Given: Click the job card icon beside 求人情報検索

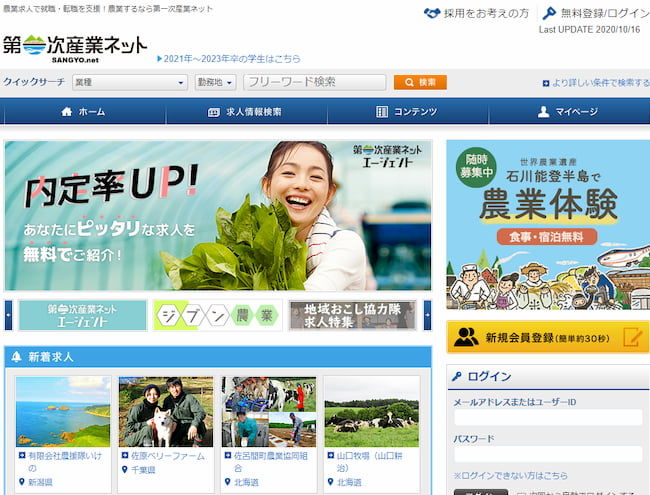Looking at the screenshot, I should click(213, 112).
